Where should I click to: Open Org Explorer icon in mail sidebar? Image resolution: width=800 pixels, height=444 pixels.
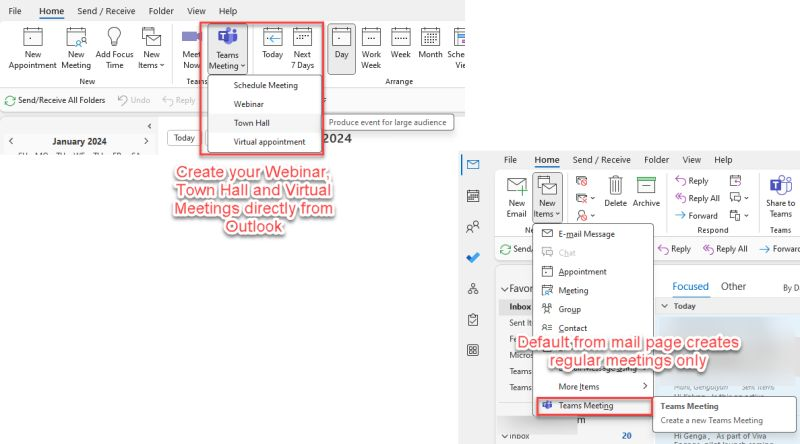(473, 289)
